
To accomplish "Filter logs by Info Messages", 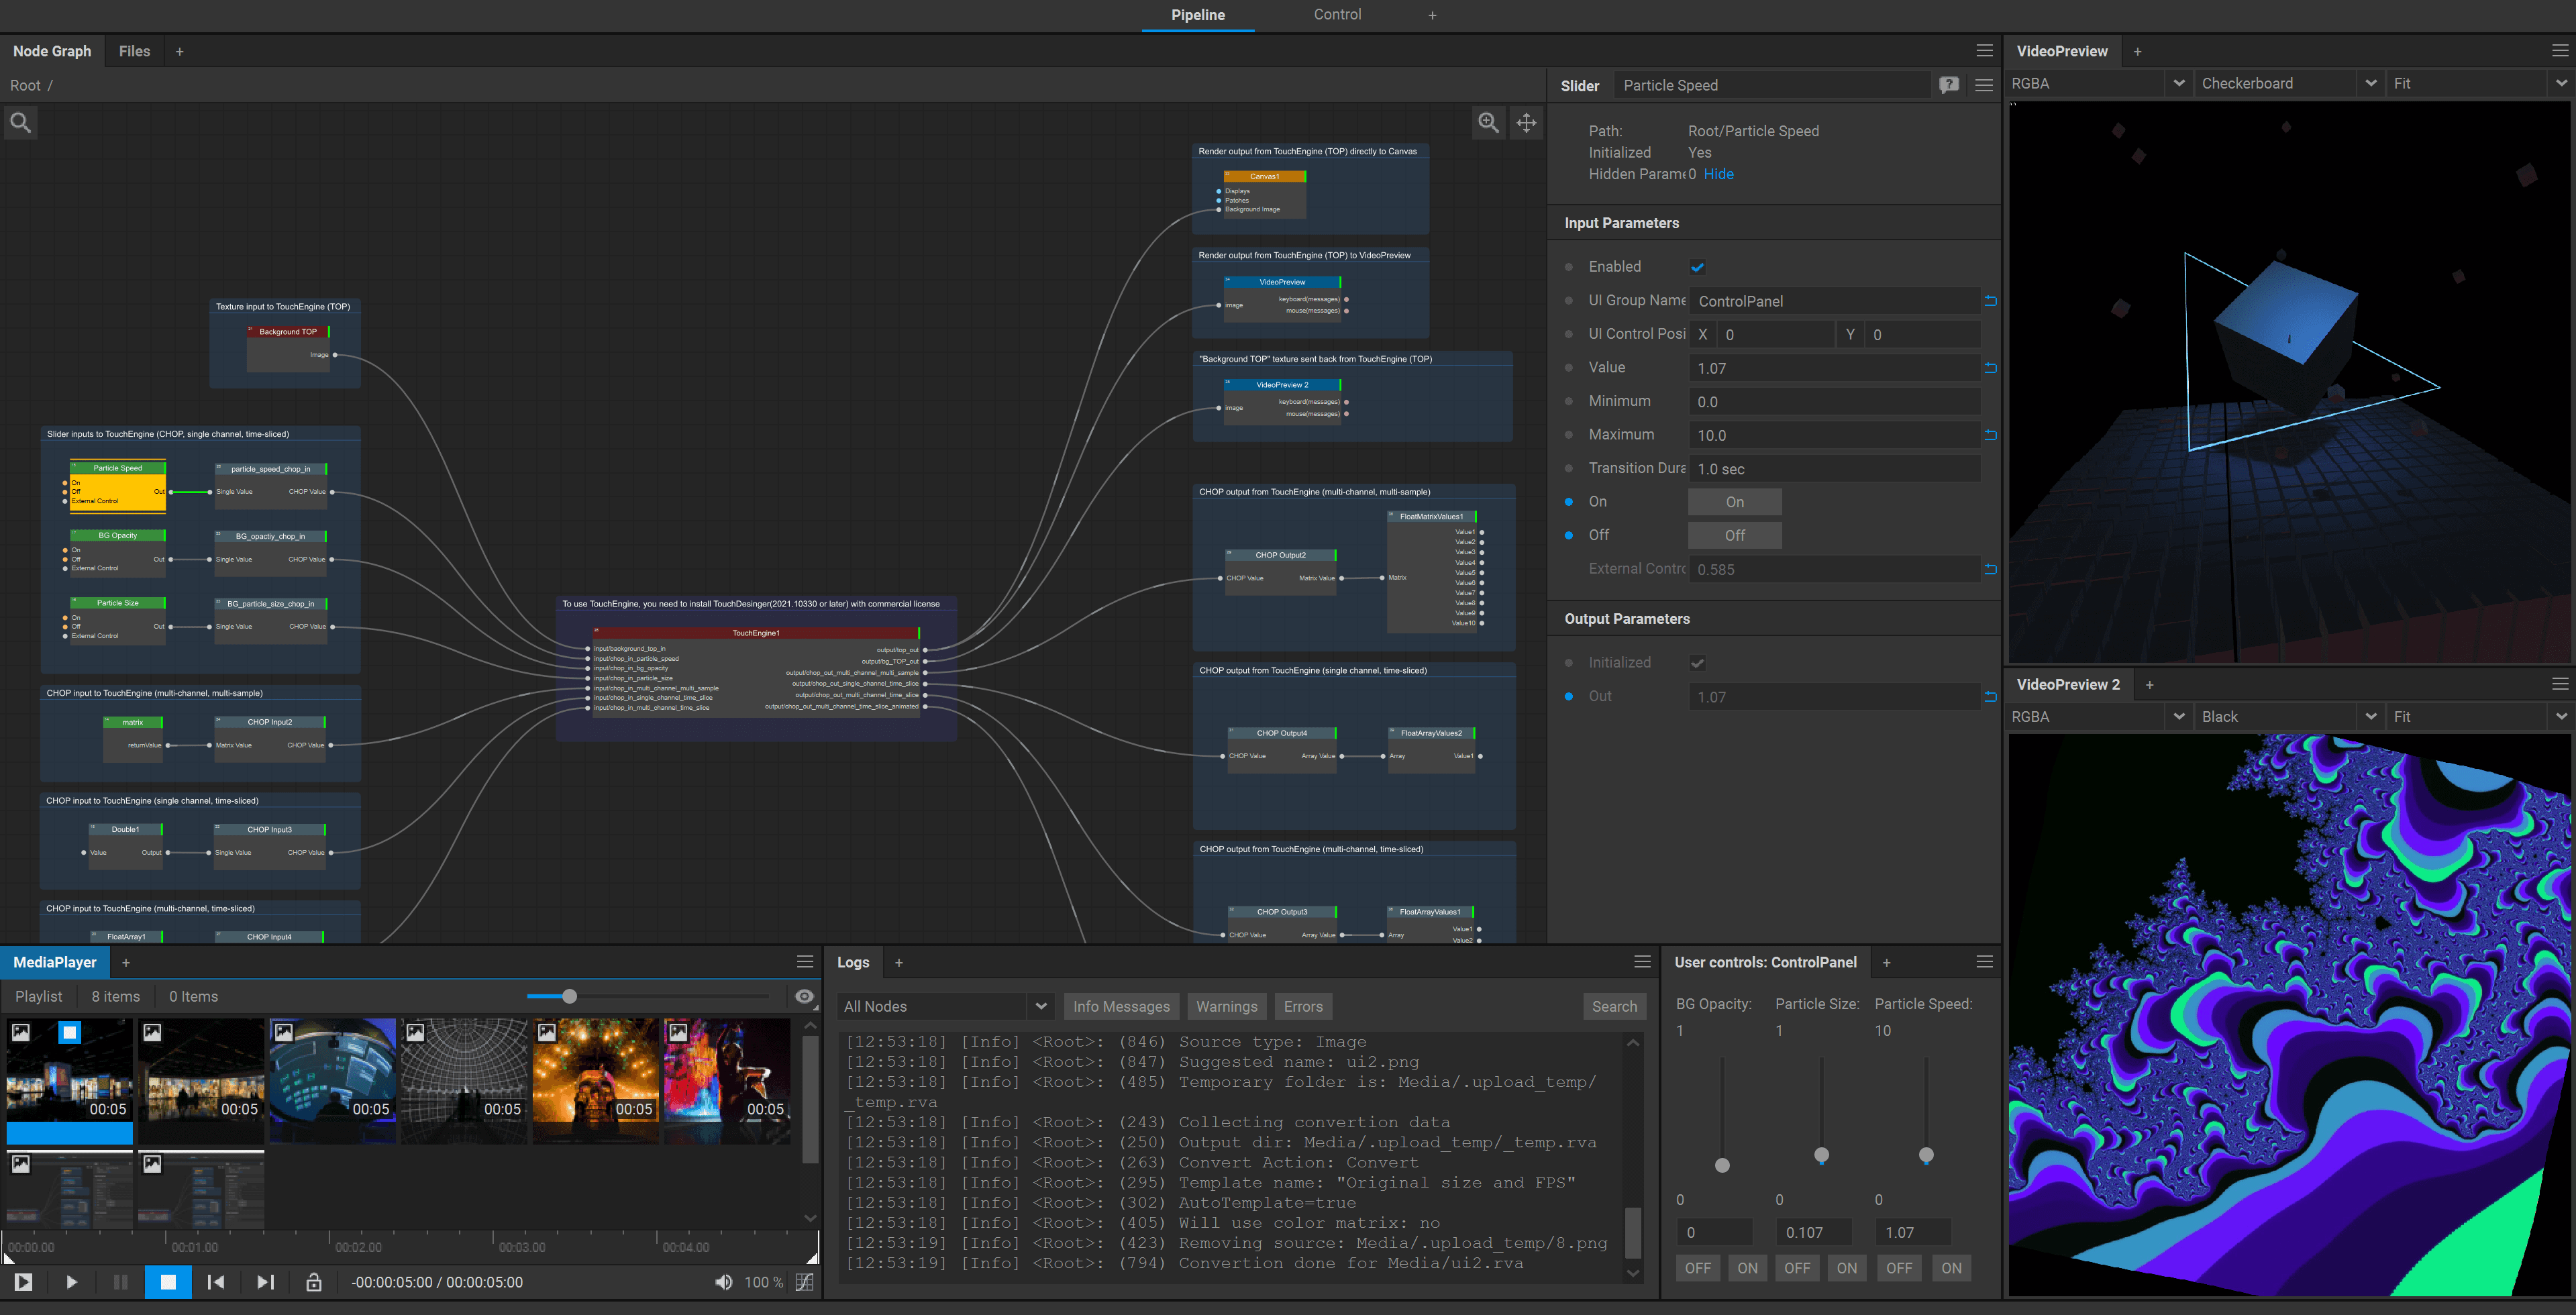I will [1121, 1006].
